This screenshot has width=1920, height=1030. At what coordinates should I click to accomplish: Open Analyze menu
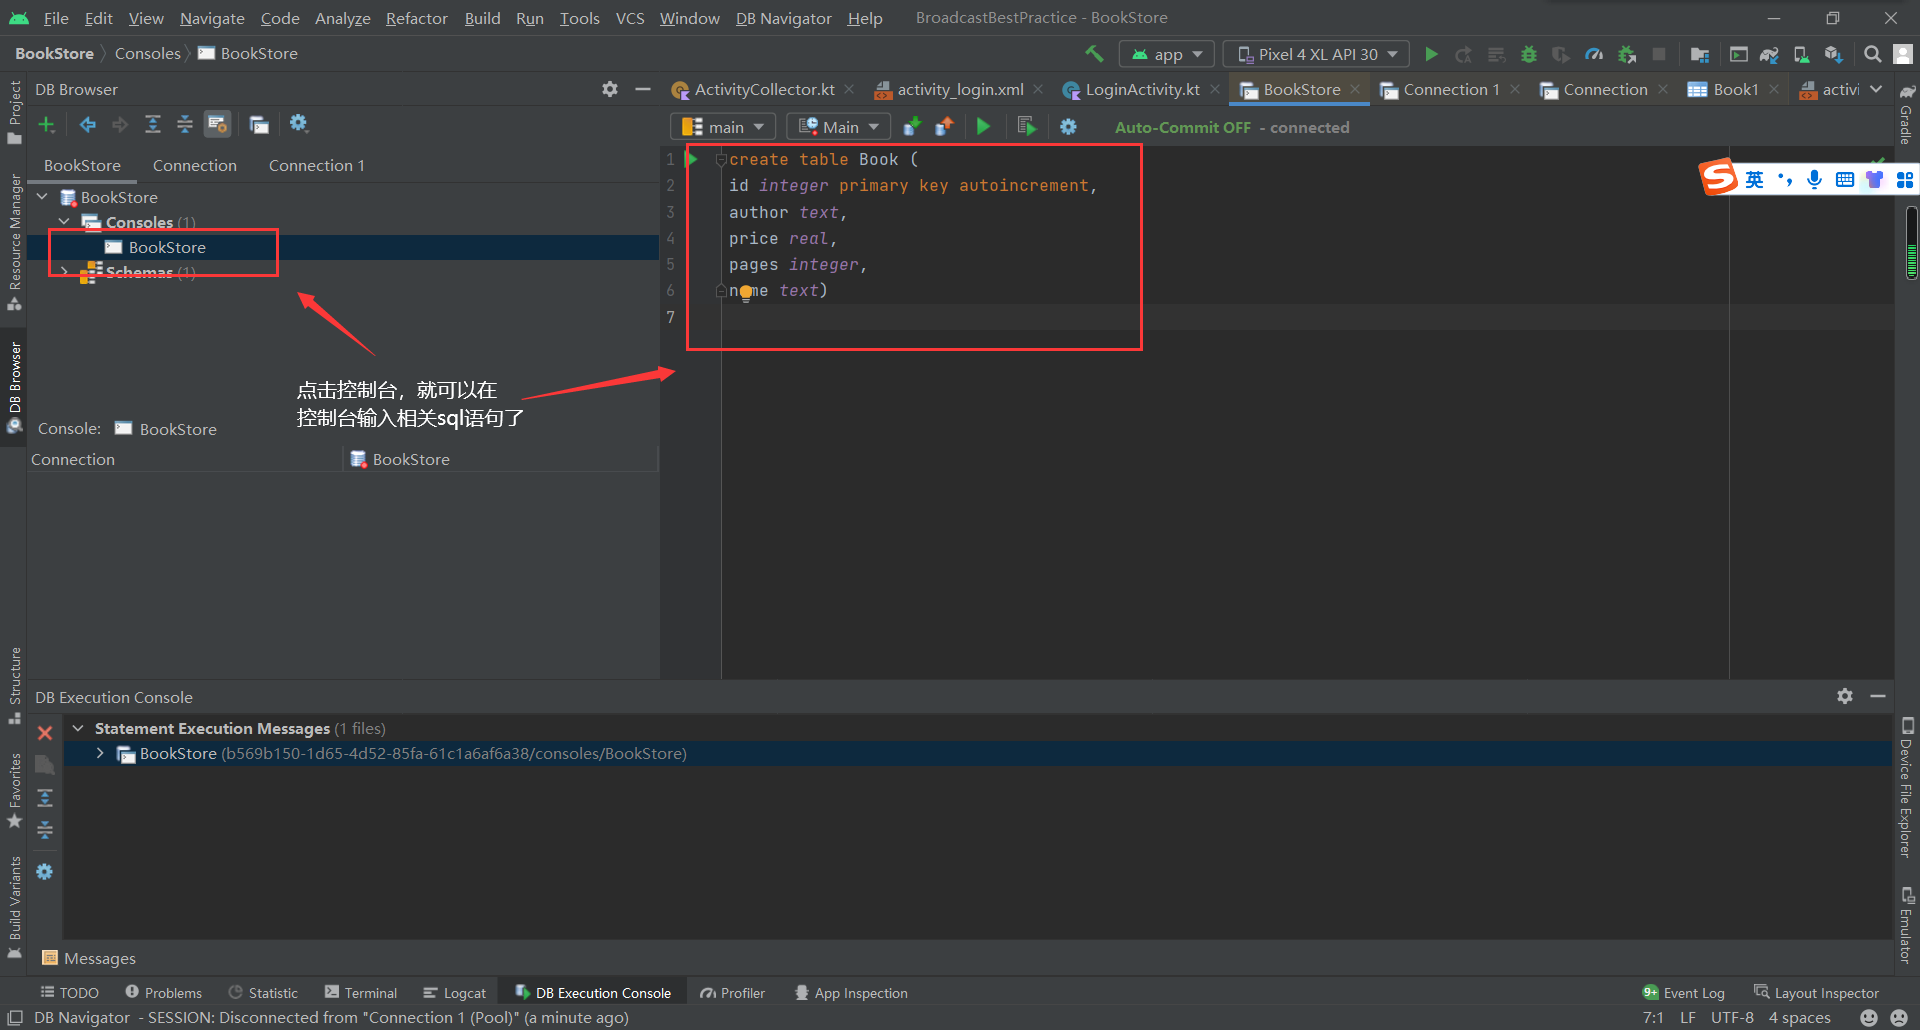coord(342,18)
